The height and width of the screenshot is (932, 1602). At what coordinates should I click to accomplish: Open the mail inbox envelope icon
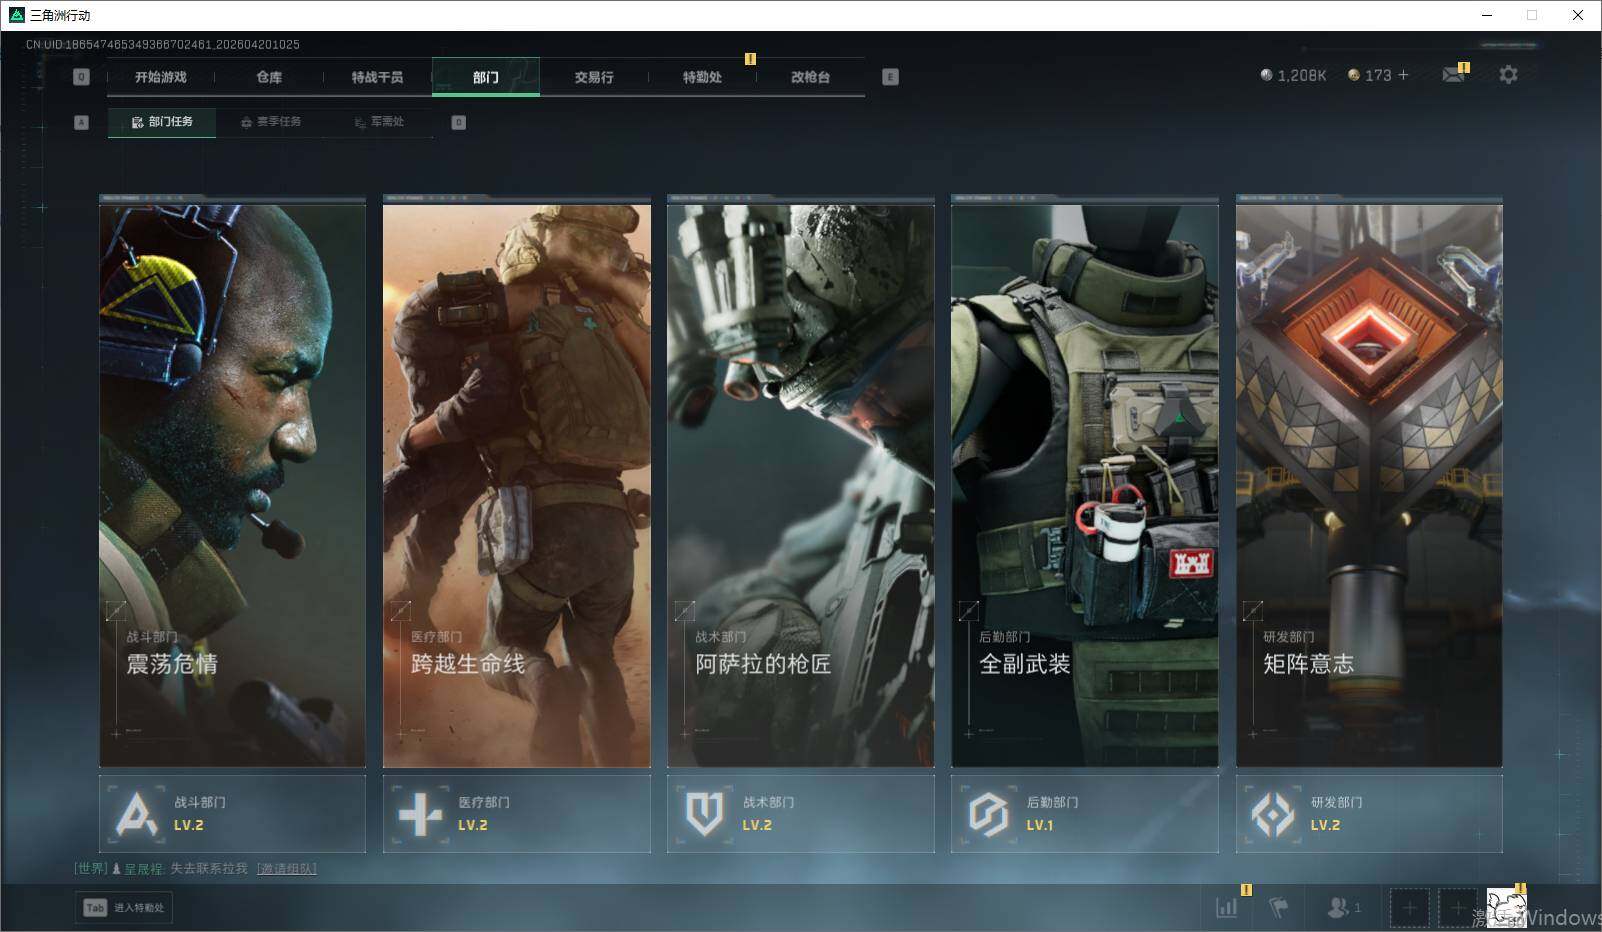(x=1454, y=75)
